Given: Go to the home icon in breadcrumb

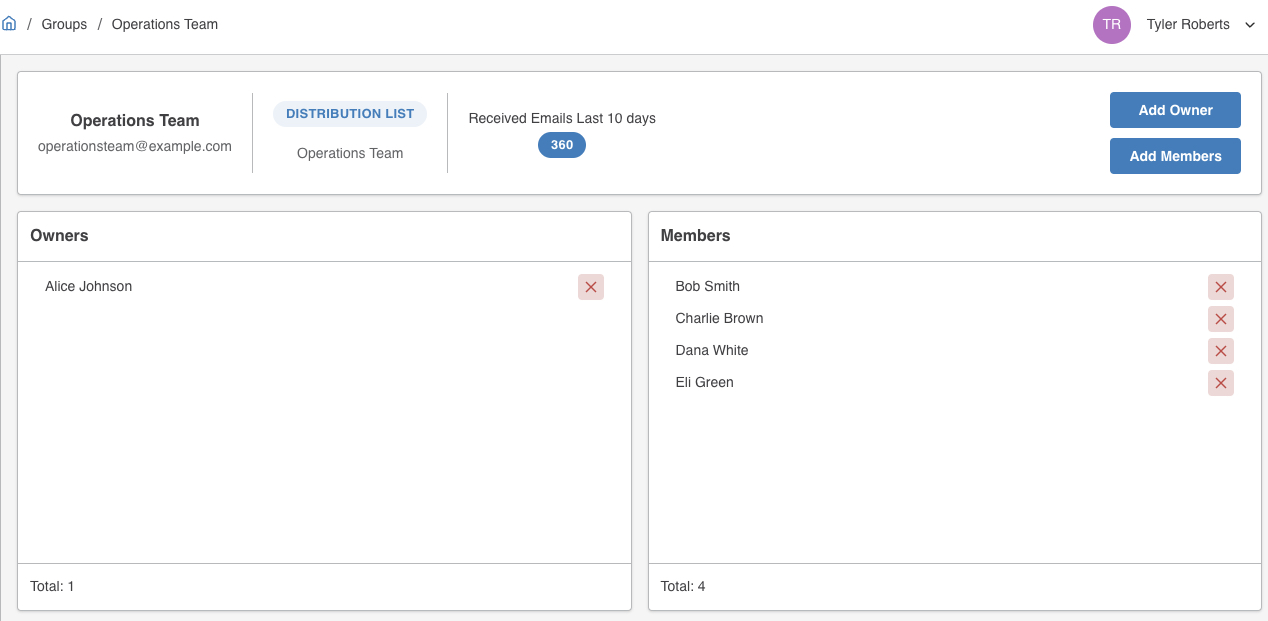Looking at the screenshot, I should (9, 24).
